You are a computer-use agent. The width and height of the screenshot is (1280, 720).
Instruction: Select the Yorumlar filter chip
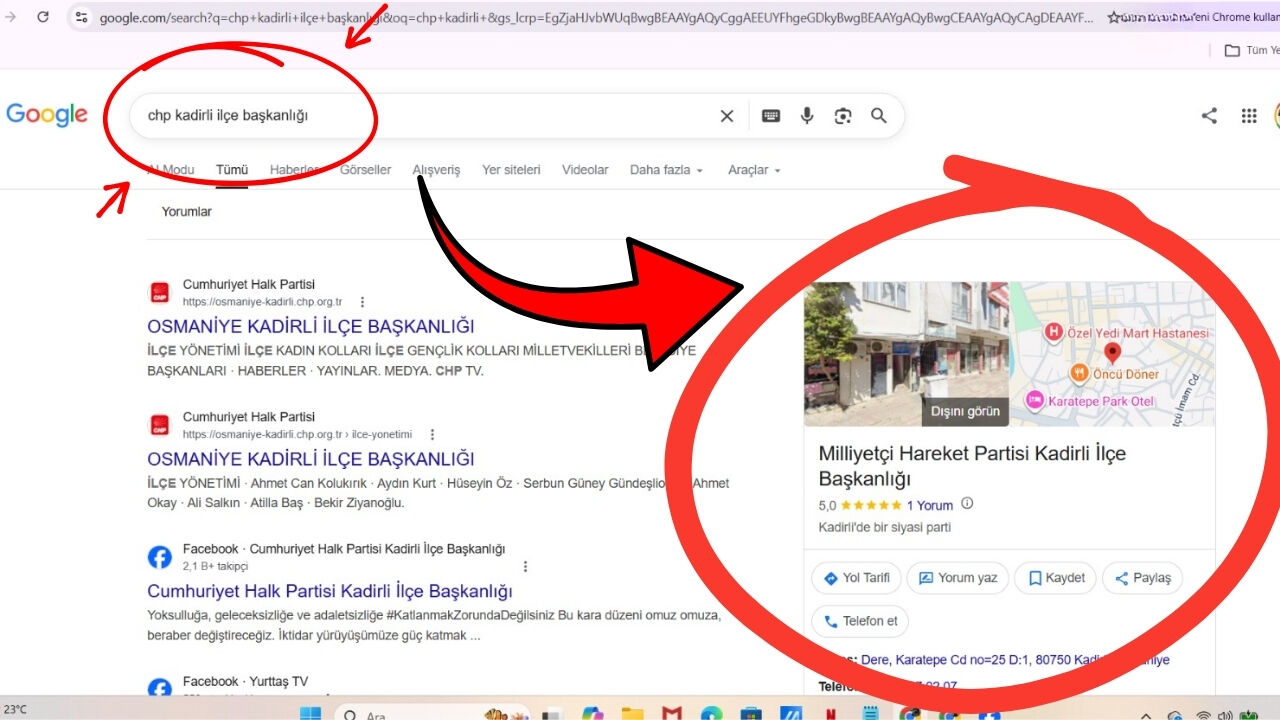(187, 212)
